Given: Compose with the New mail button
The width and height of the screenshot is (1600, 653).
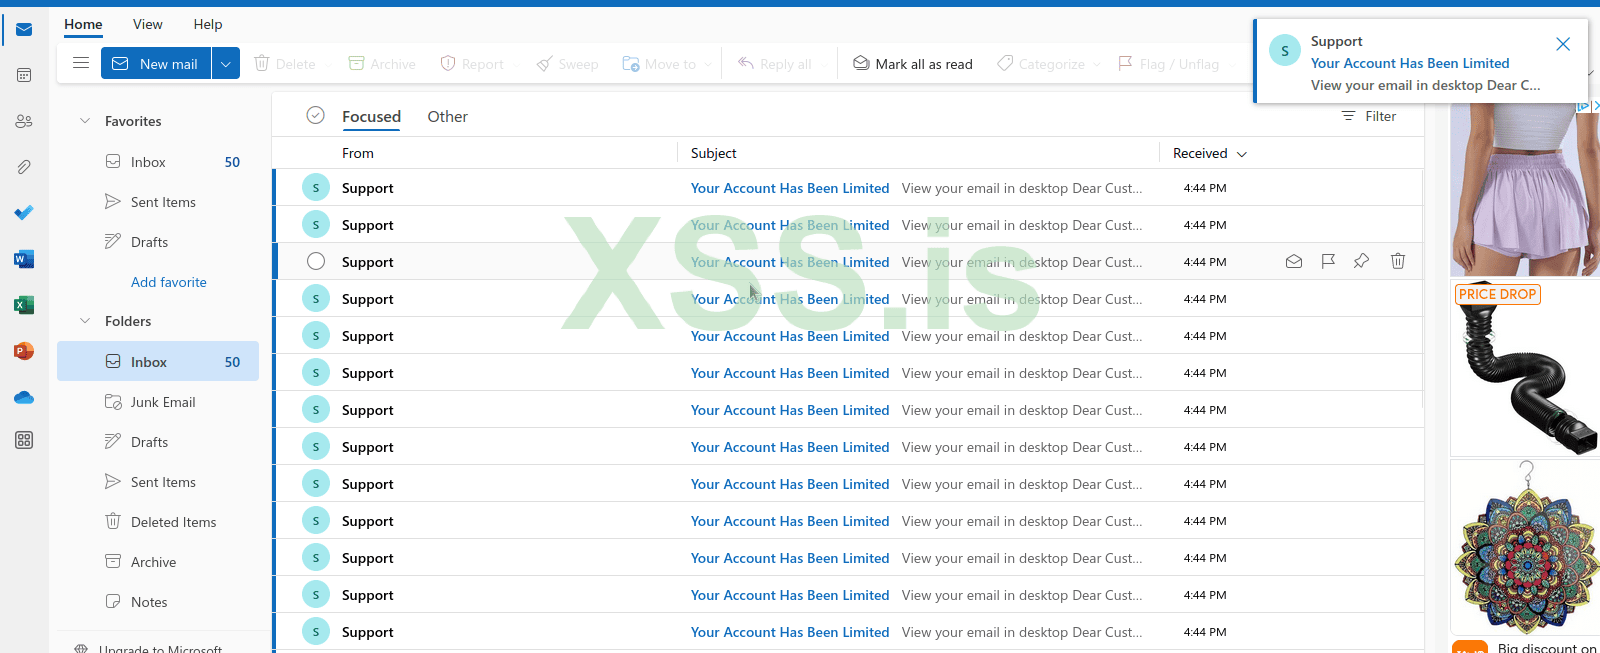Looking at the screenshot, I should [x=156, y=64].
